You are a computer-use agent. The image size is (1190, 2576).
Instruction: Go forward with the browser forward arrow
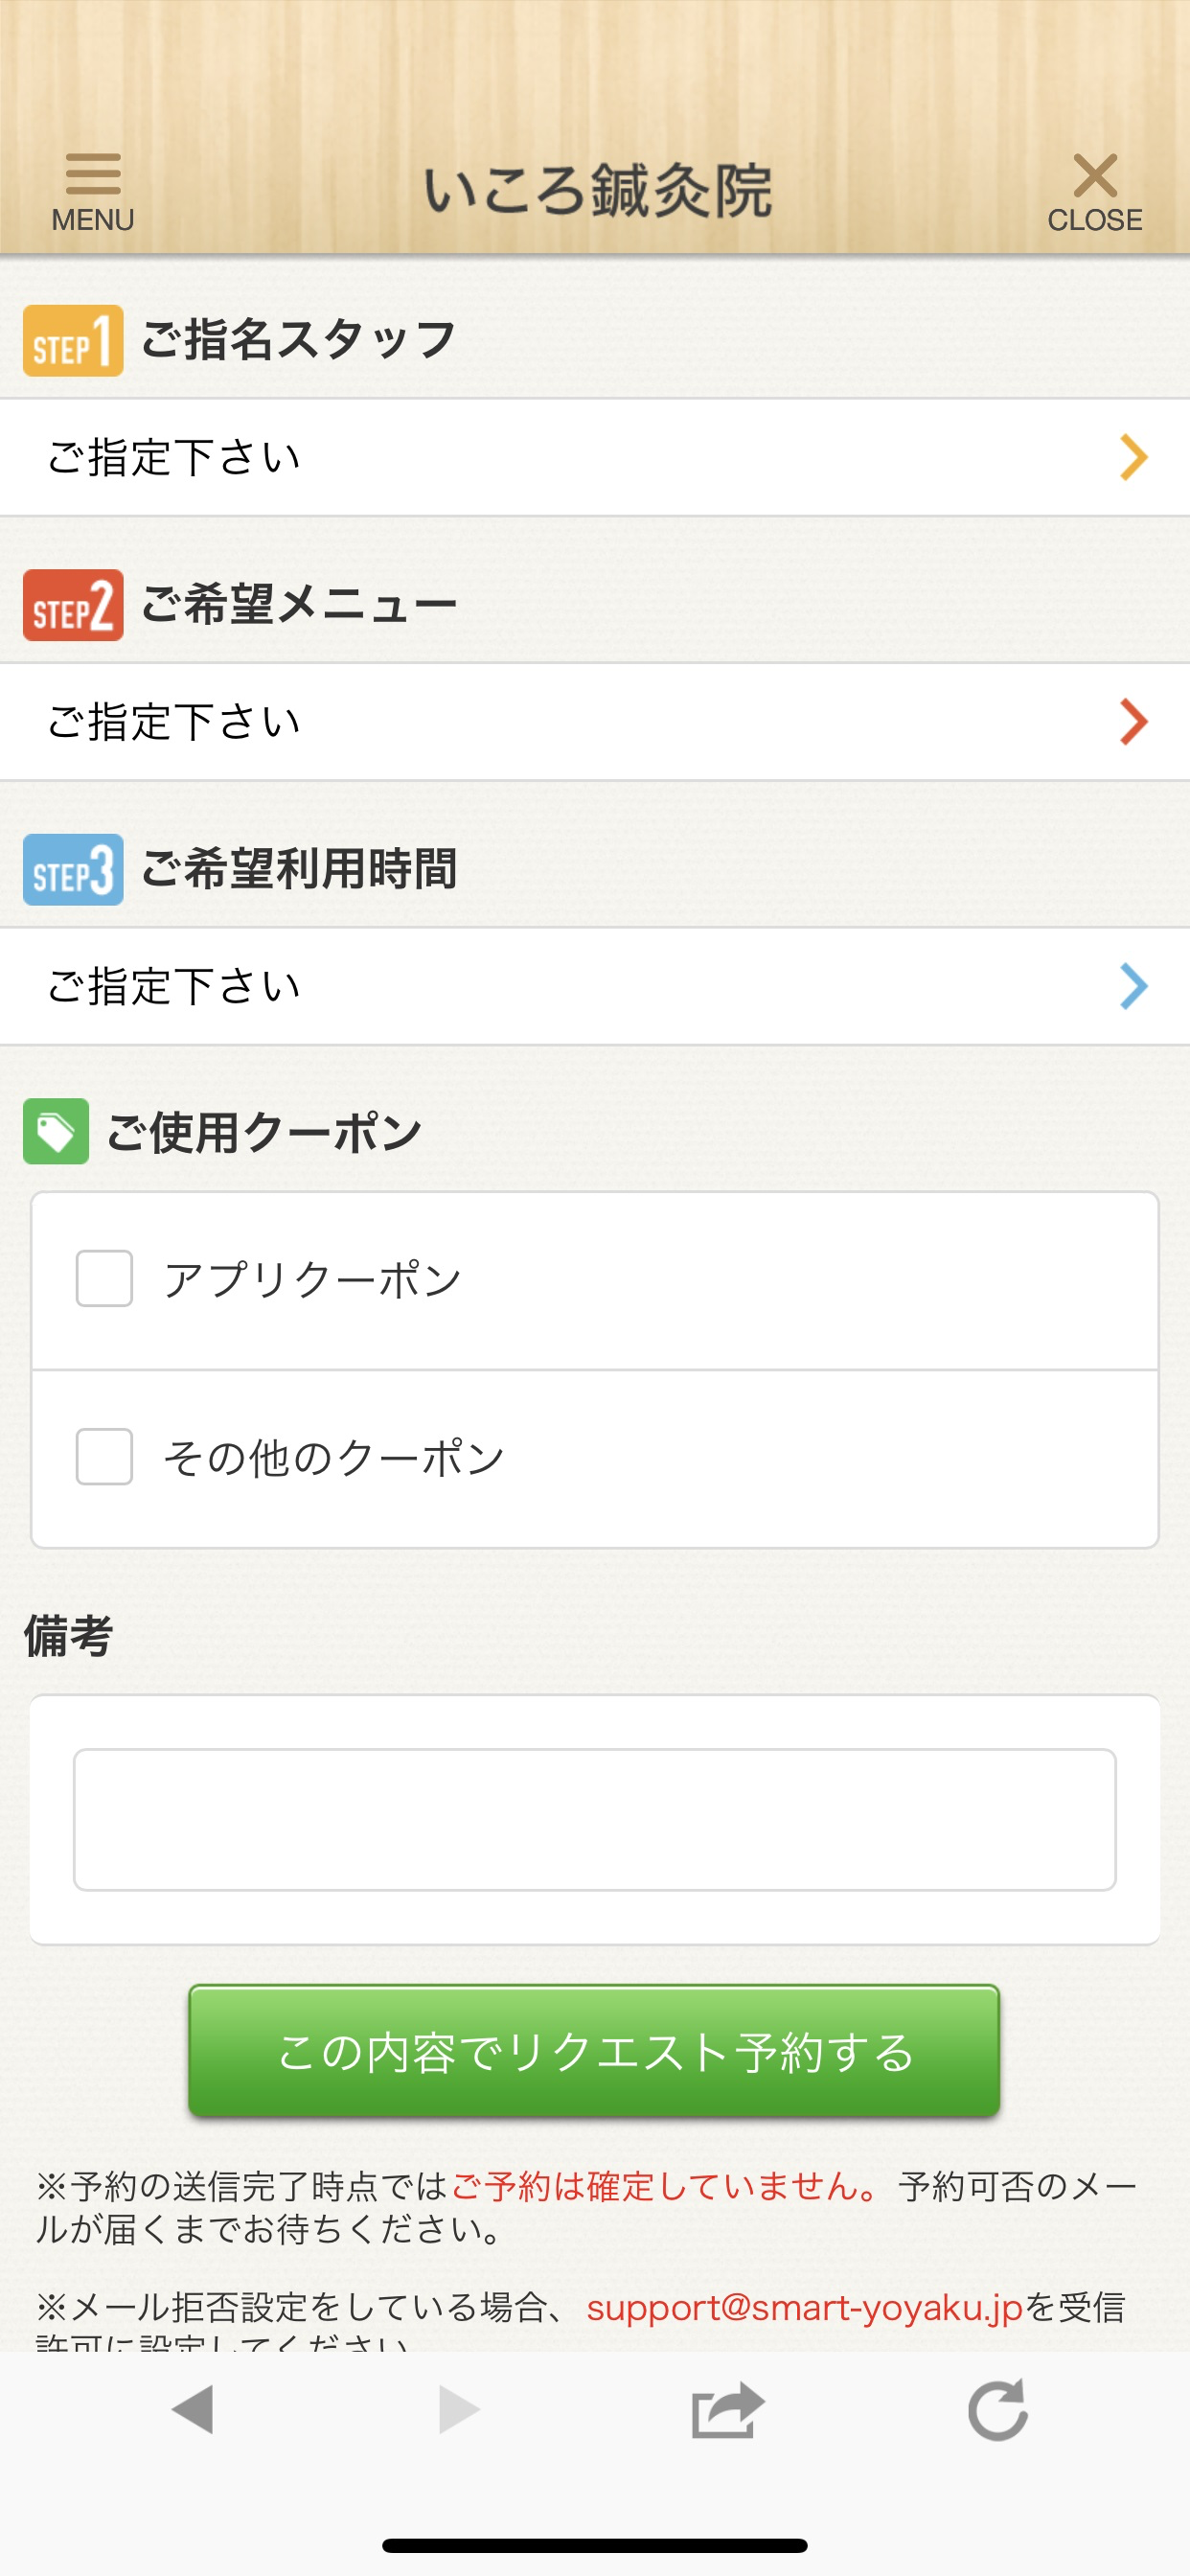[459, 2409]
